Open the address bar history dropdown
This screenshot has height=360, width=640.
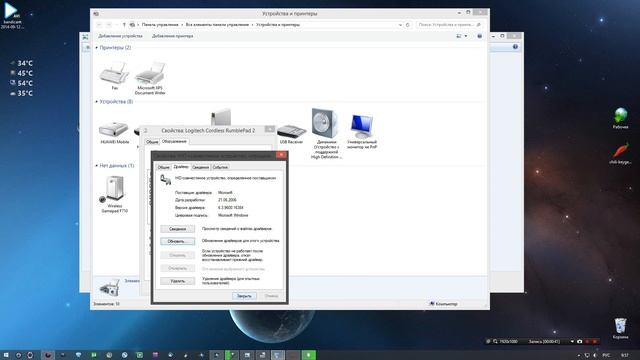coord(400,25)
